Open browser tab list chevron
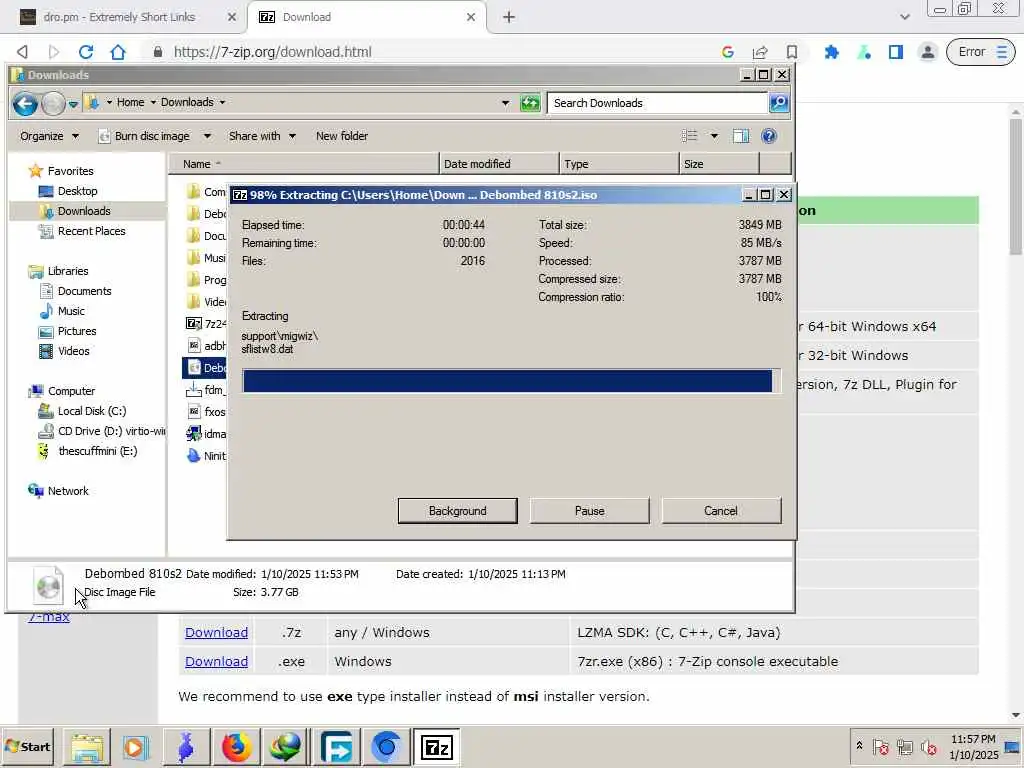1024x768 pixels. click(904, 17)
